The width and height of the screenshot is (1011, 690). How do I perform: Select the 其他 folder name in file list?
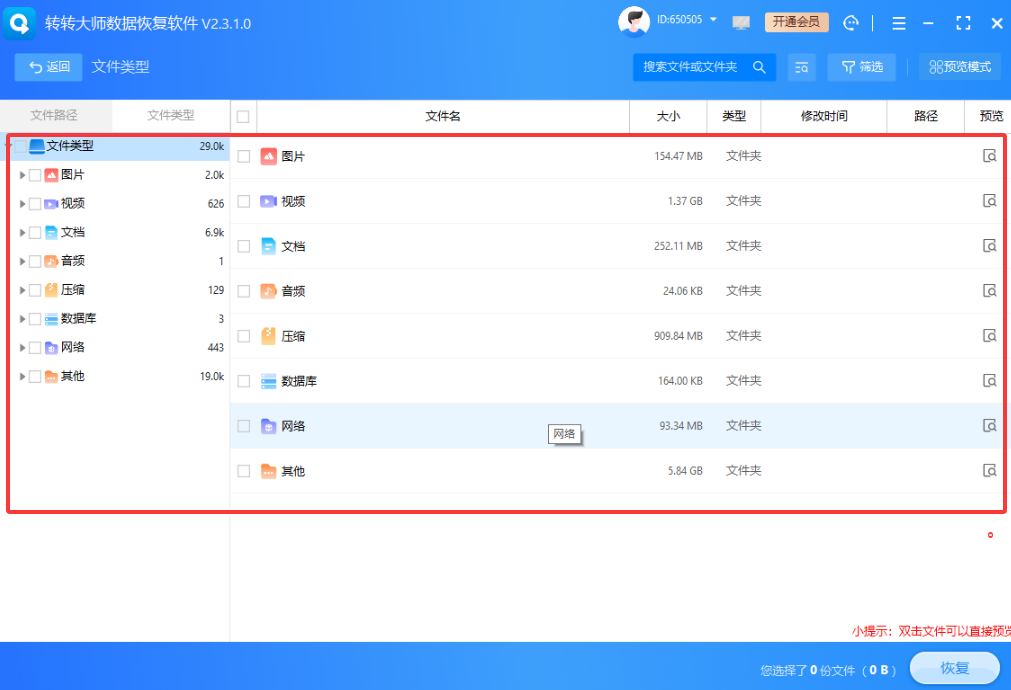click(293, 471)
